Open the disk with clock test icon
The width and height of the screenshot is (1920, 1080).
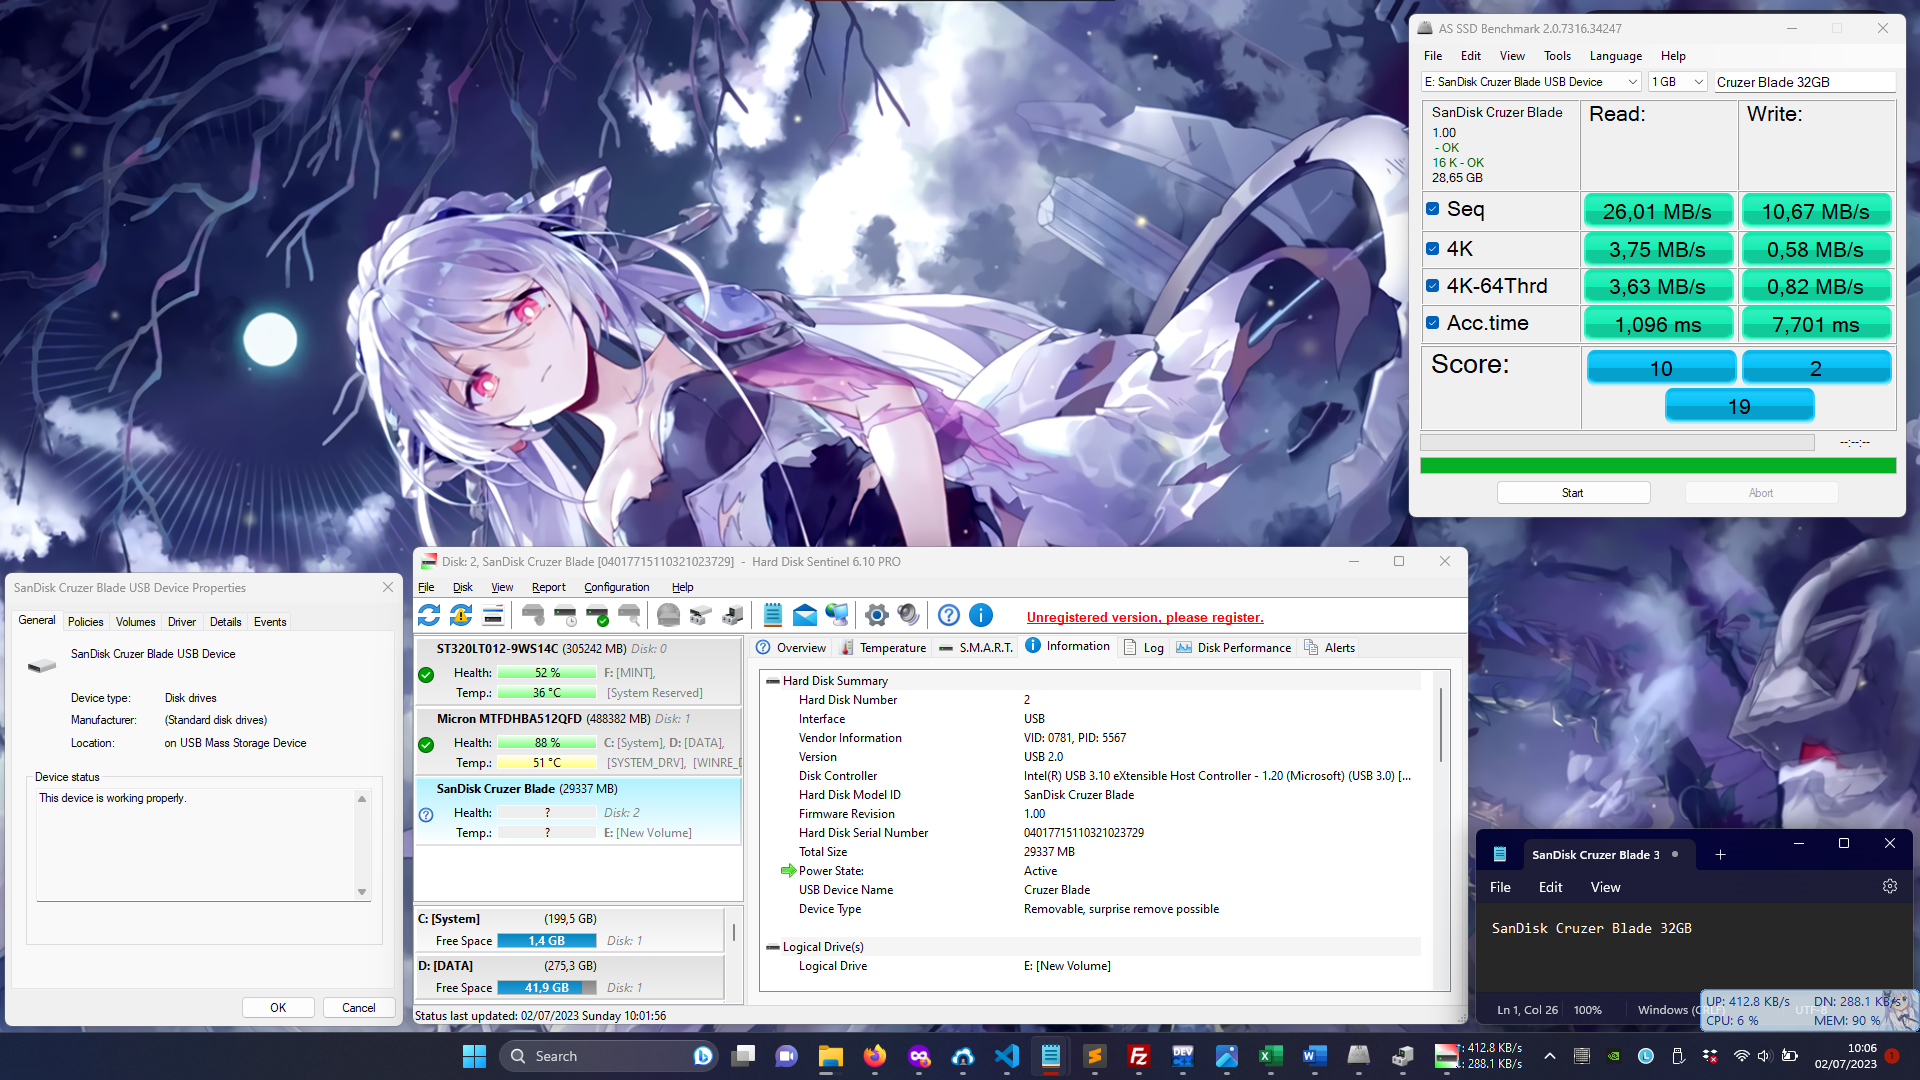[x=565, y=615]
